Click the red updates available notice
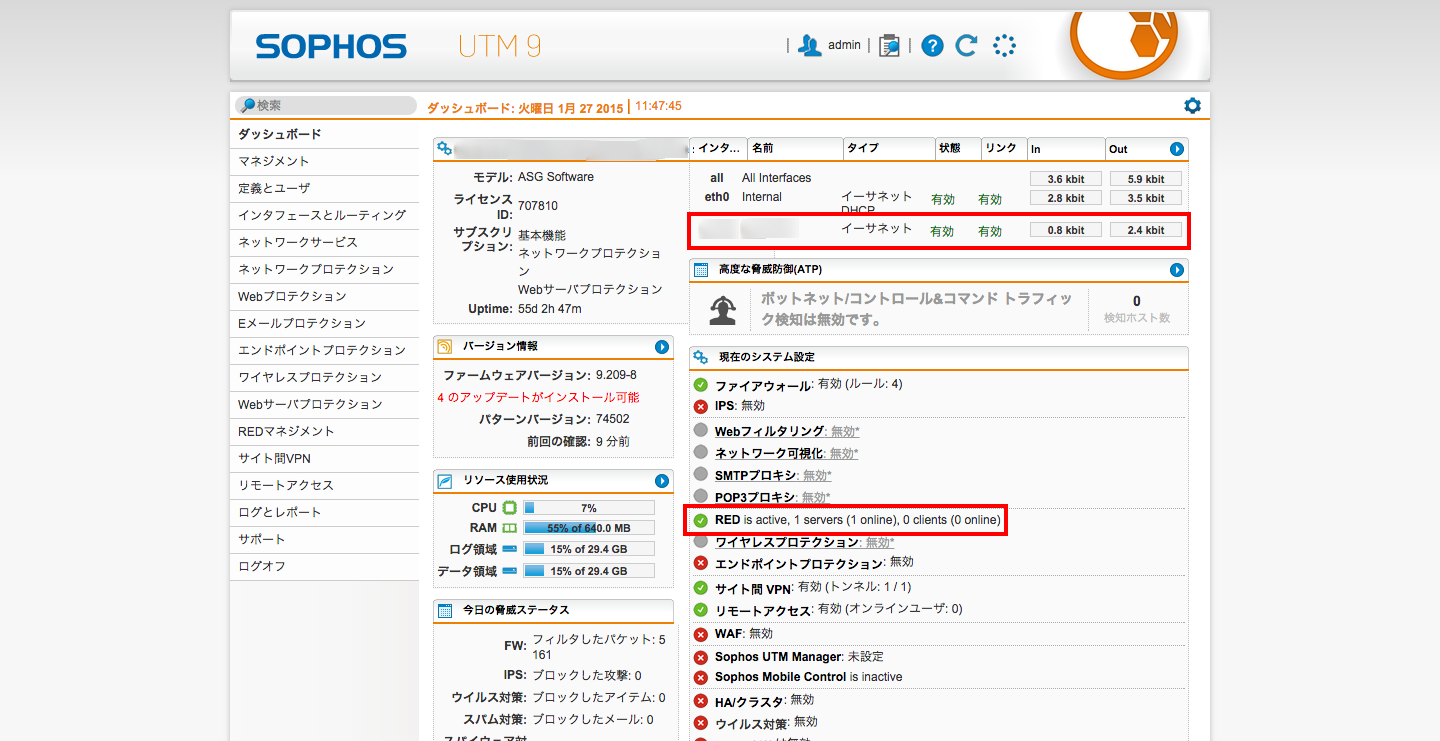The height and width of the screenshot is (741, 1440). click(538, 397)
